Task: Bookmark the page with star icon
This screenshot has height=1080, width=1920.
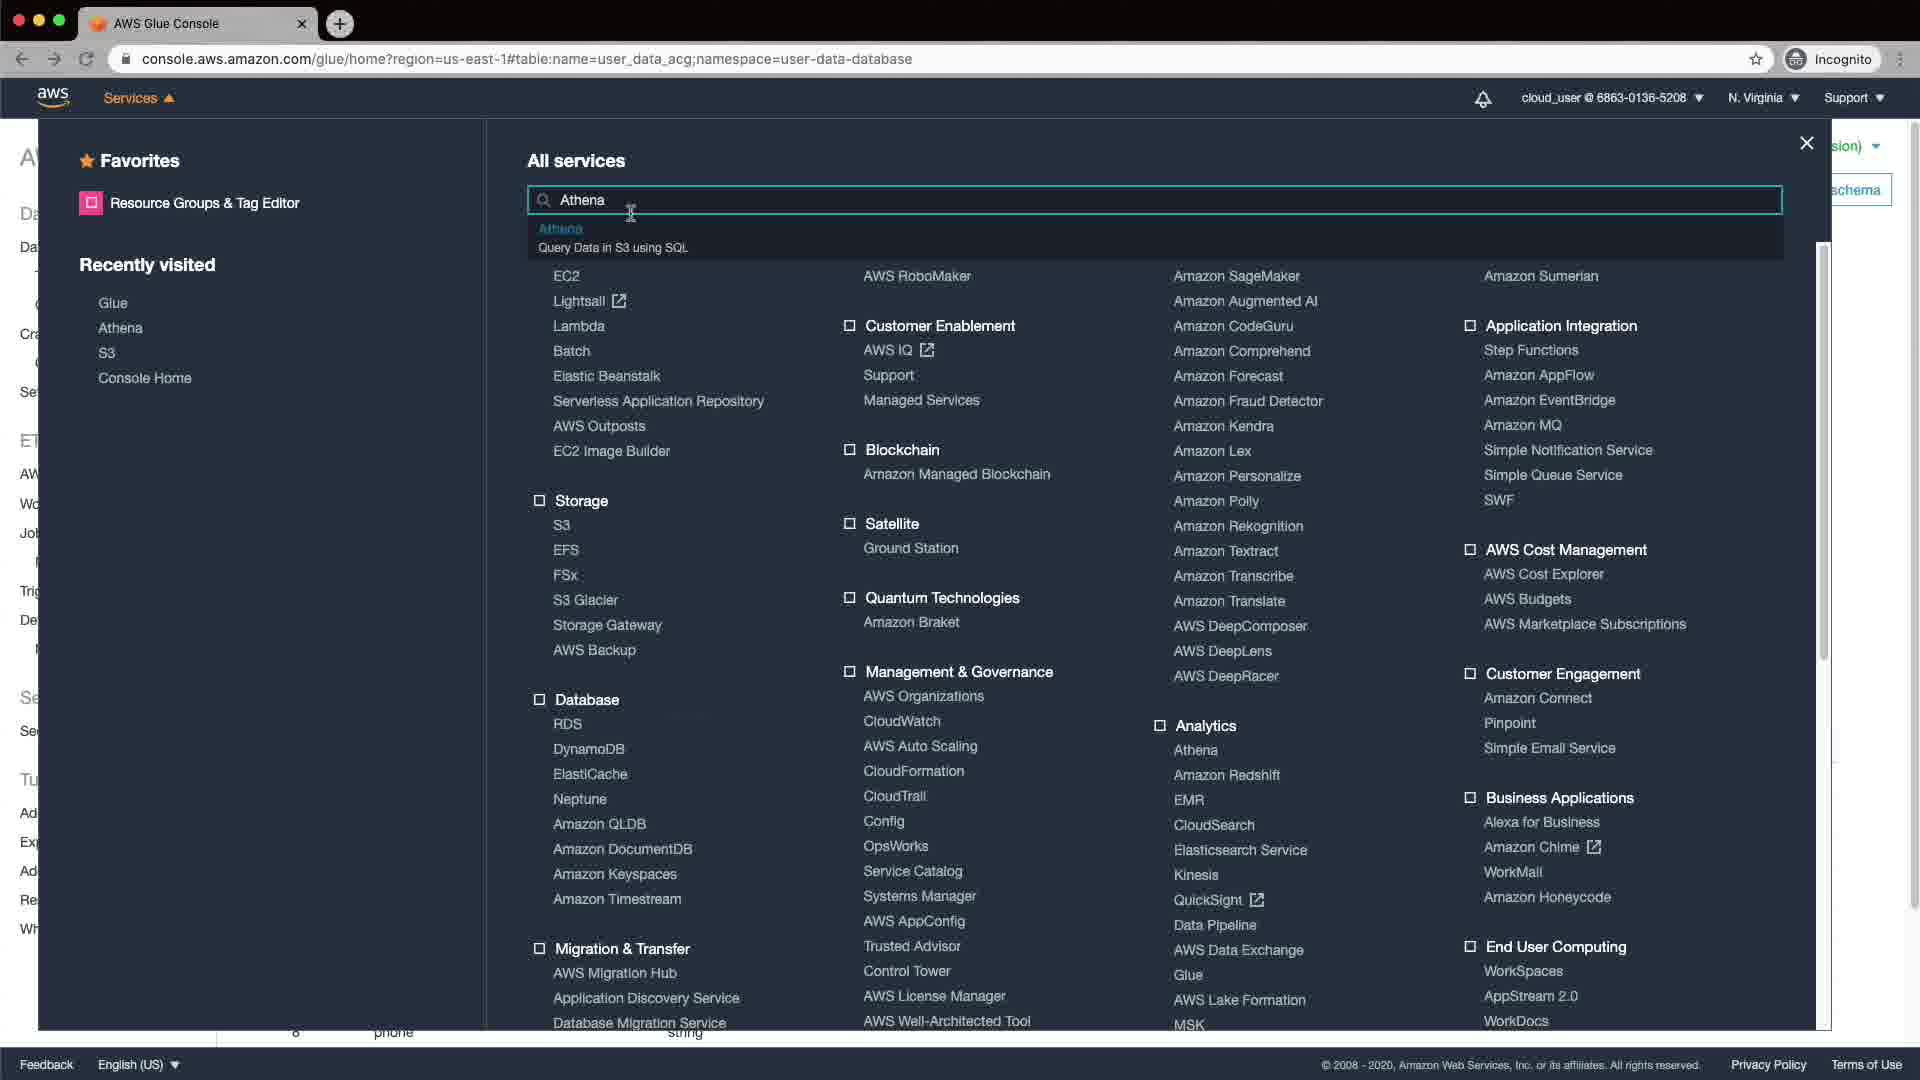Action: click(1756, 59)
